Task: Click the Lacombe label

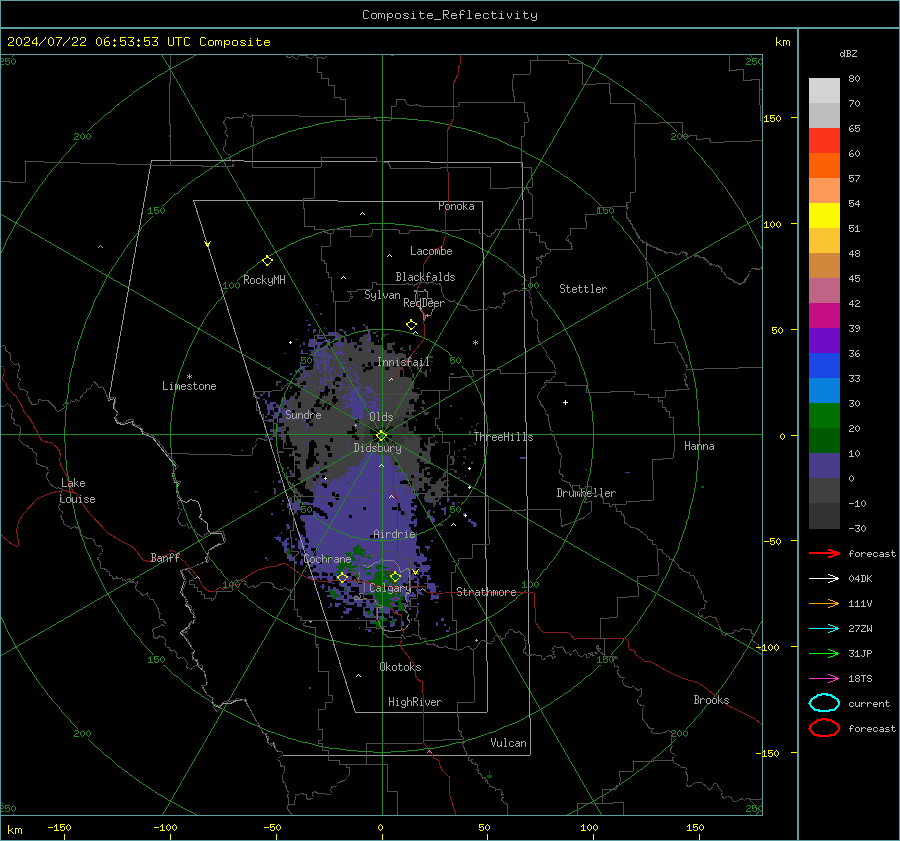Action: (x=431, y=251)
